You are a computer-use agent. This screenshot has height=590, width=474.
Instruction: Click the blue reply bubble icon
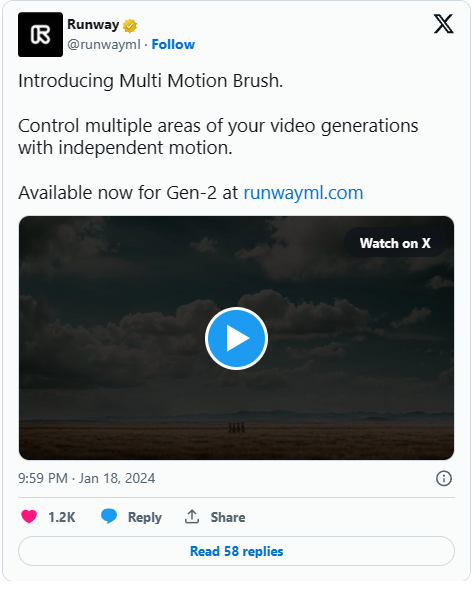pos(109,516)
